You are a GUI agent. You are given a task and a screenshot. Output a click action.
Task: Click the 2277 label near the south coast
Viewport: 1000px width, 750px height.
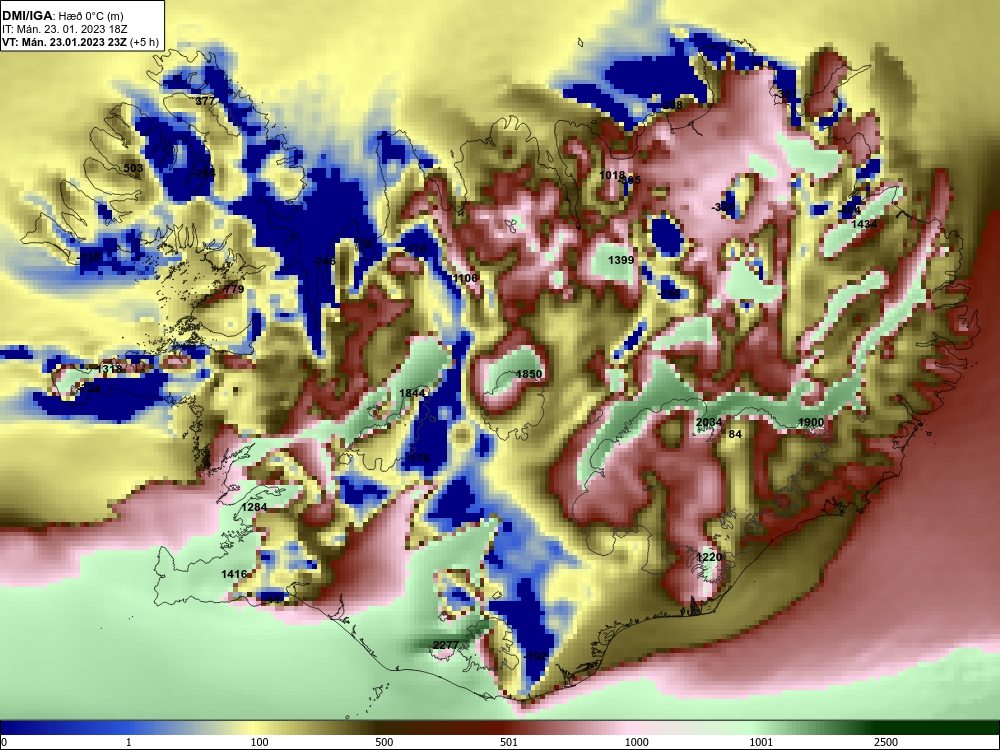coord(445,645)
